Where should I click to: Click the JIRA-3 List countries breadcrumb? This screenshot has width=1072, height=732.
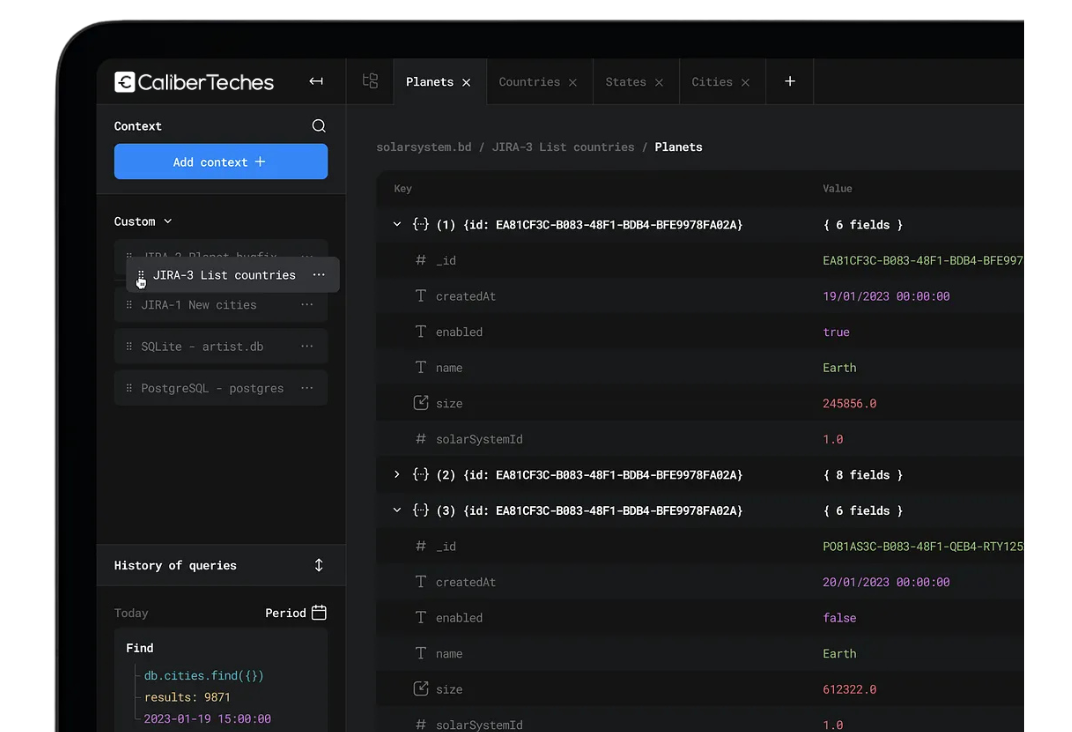[x=563, y=147]
